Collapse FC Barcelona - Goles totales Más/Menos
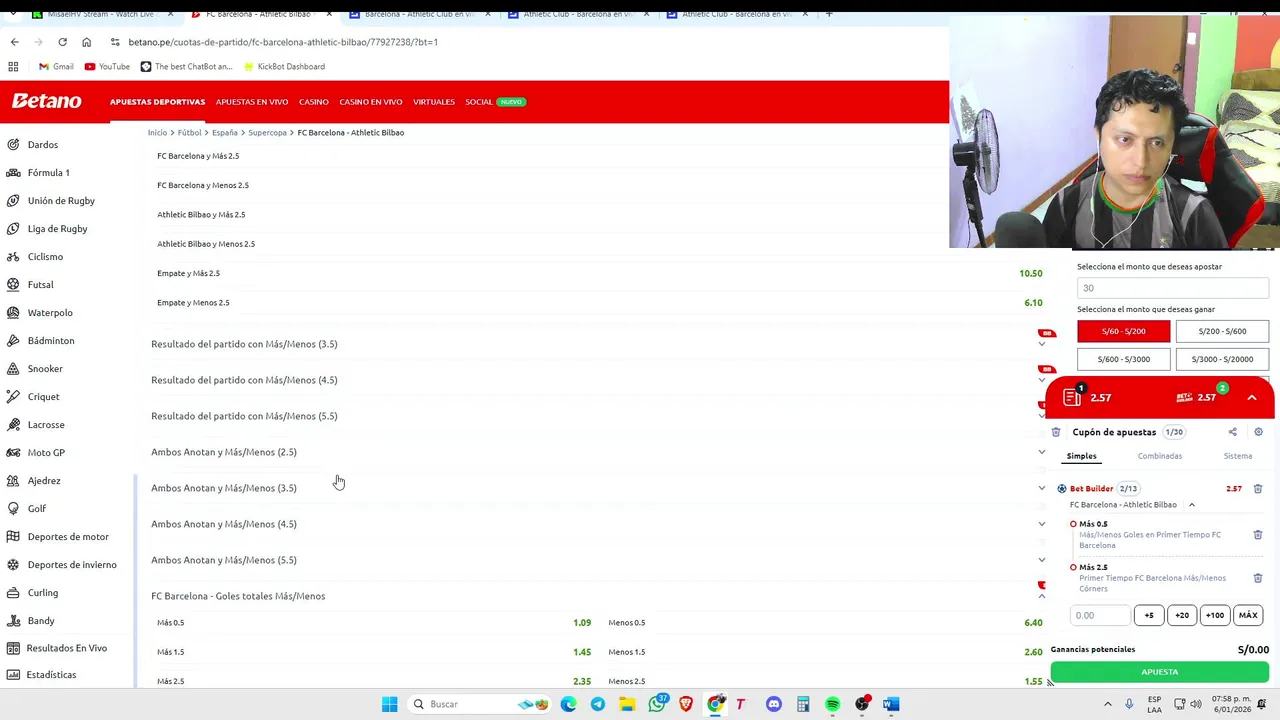 1041,596
